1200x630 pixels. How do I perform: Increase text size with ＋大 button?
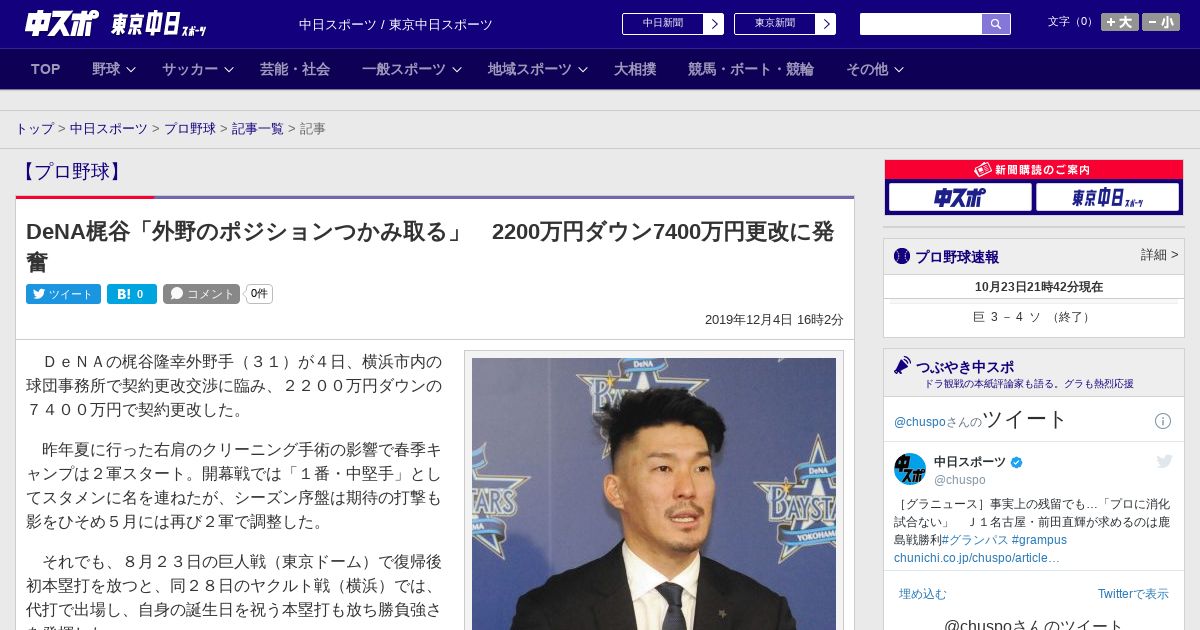tap(1119, 22)
